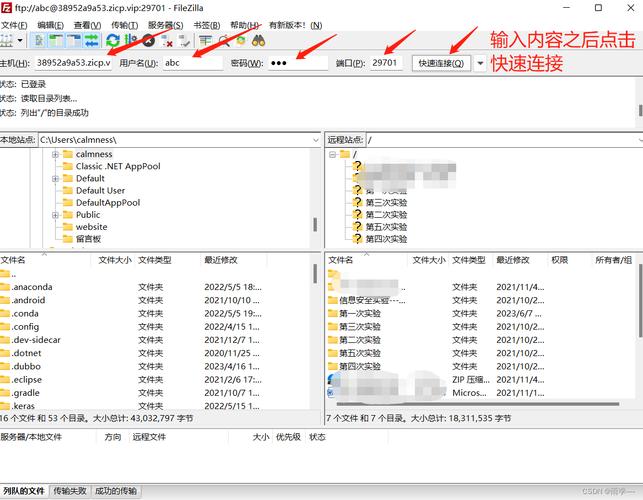
Task: Select the DefaultAppPool folder
Action: pyautogui.click(x=108, y=203)
